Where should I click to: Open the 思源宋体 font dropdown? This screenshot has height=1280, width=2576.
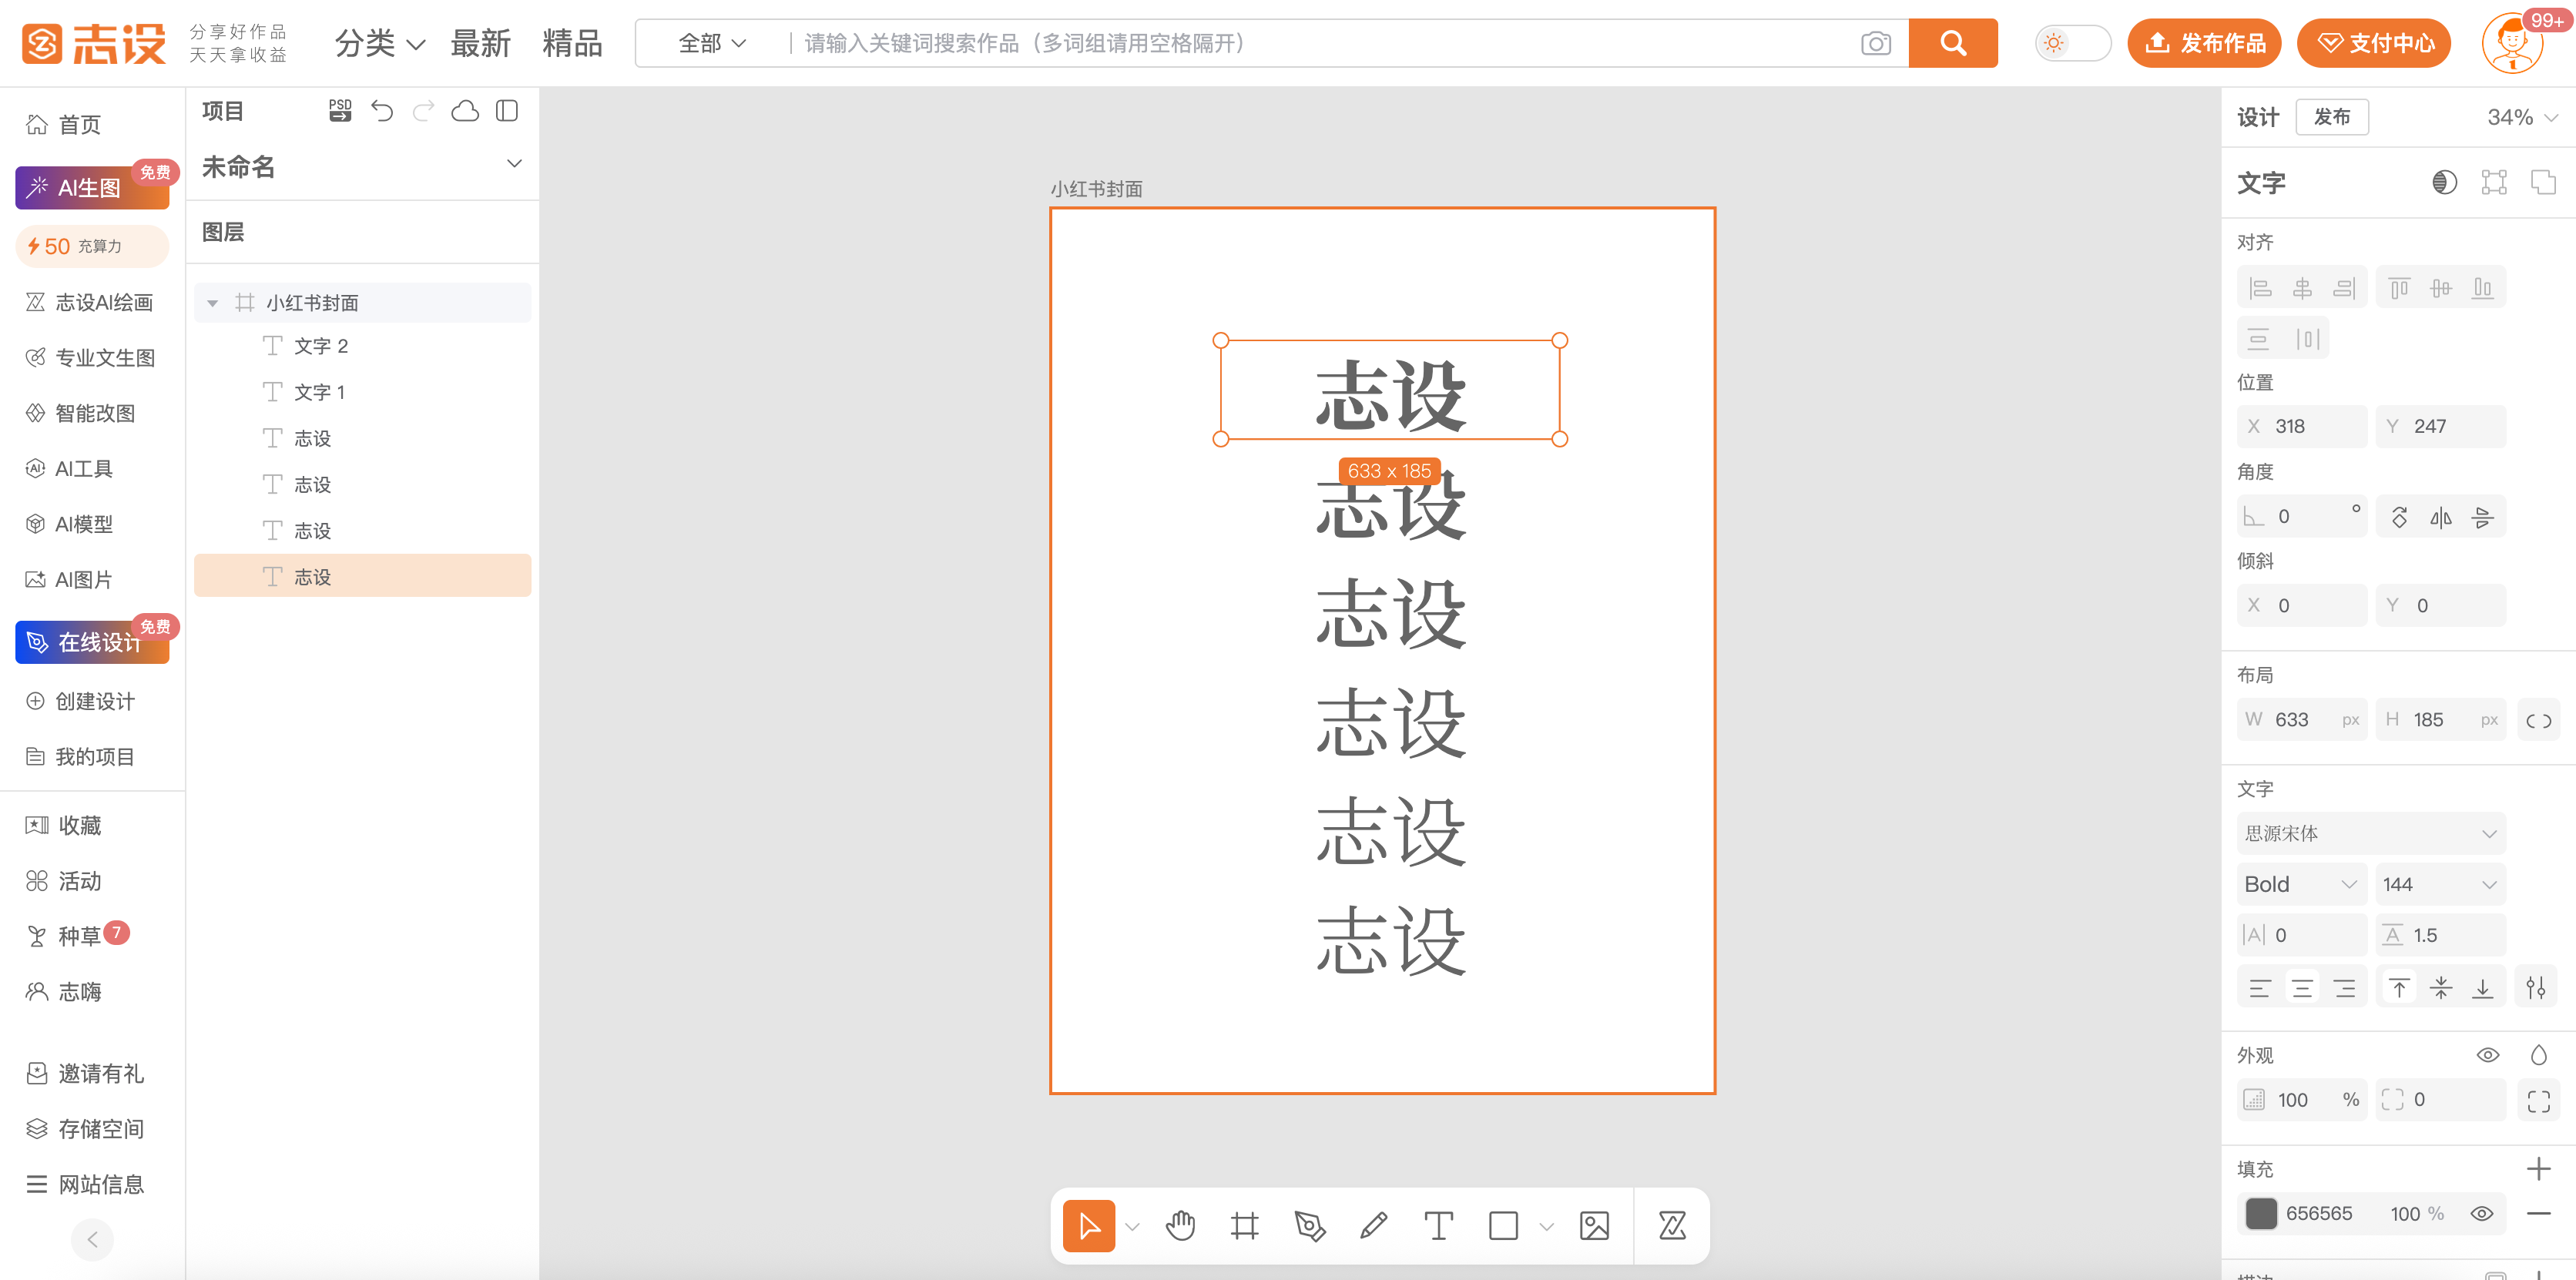click(x=2370, y=833)
